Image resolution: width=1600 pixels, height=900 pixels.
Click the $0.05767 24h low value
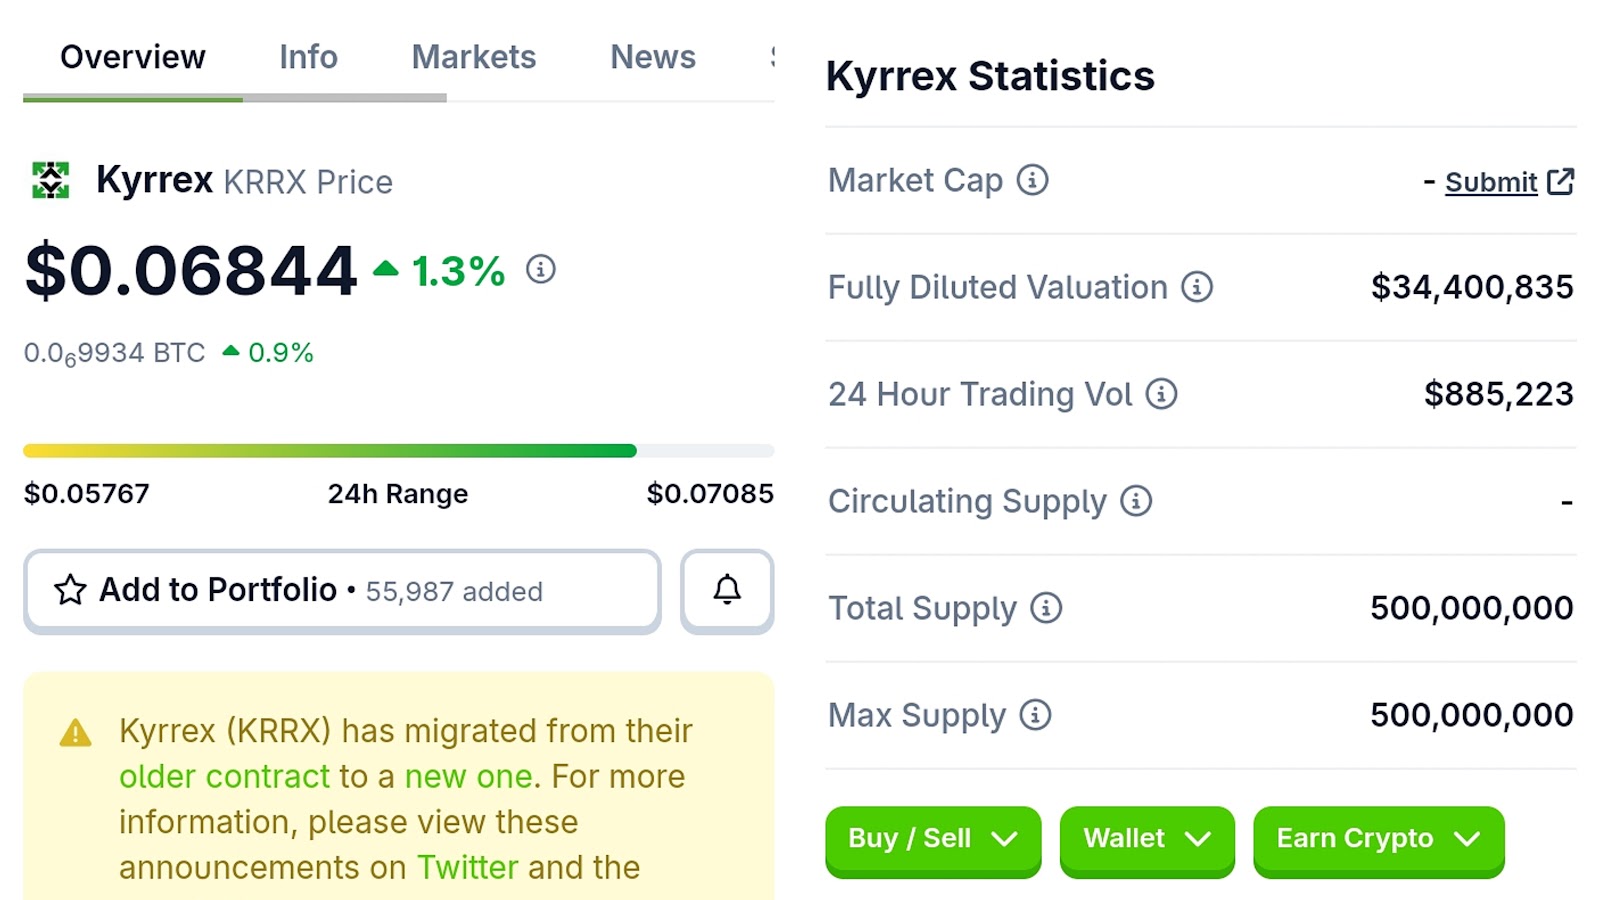point(87,493)
